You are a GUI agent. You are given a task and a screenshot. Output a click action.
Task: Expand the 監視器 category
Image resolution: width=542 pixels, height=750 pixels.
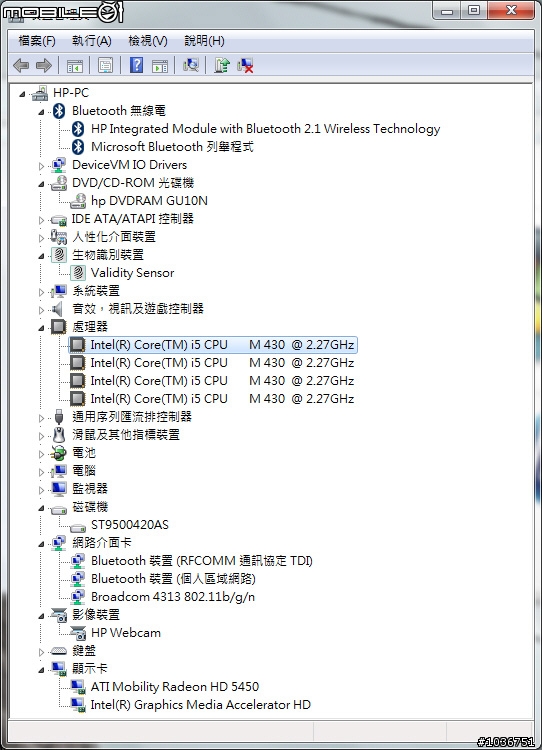[41, 490]
